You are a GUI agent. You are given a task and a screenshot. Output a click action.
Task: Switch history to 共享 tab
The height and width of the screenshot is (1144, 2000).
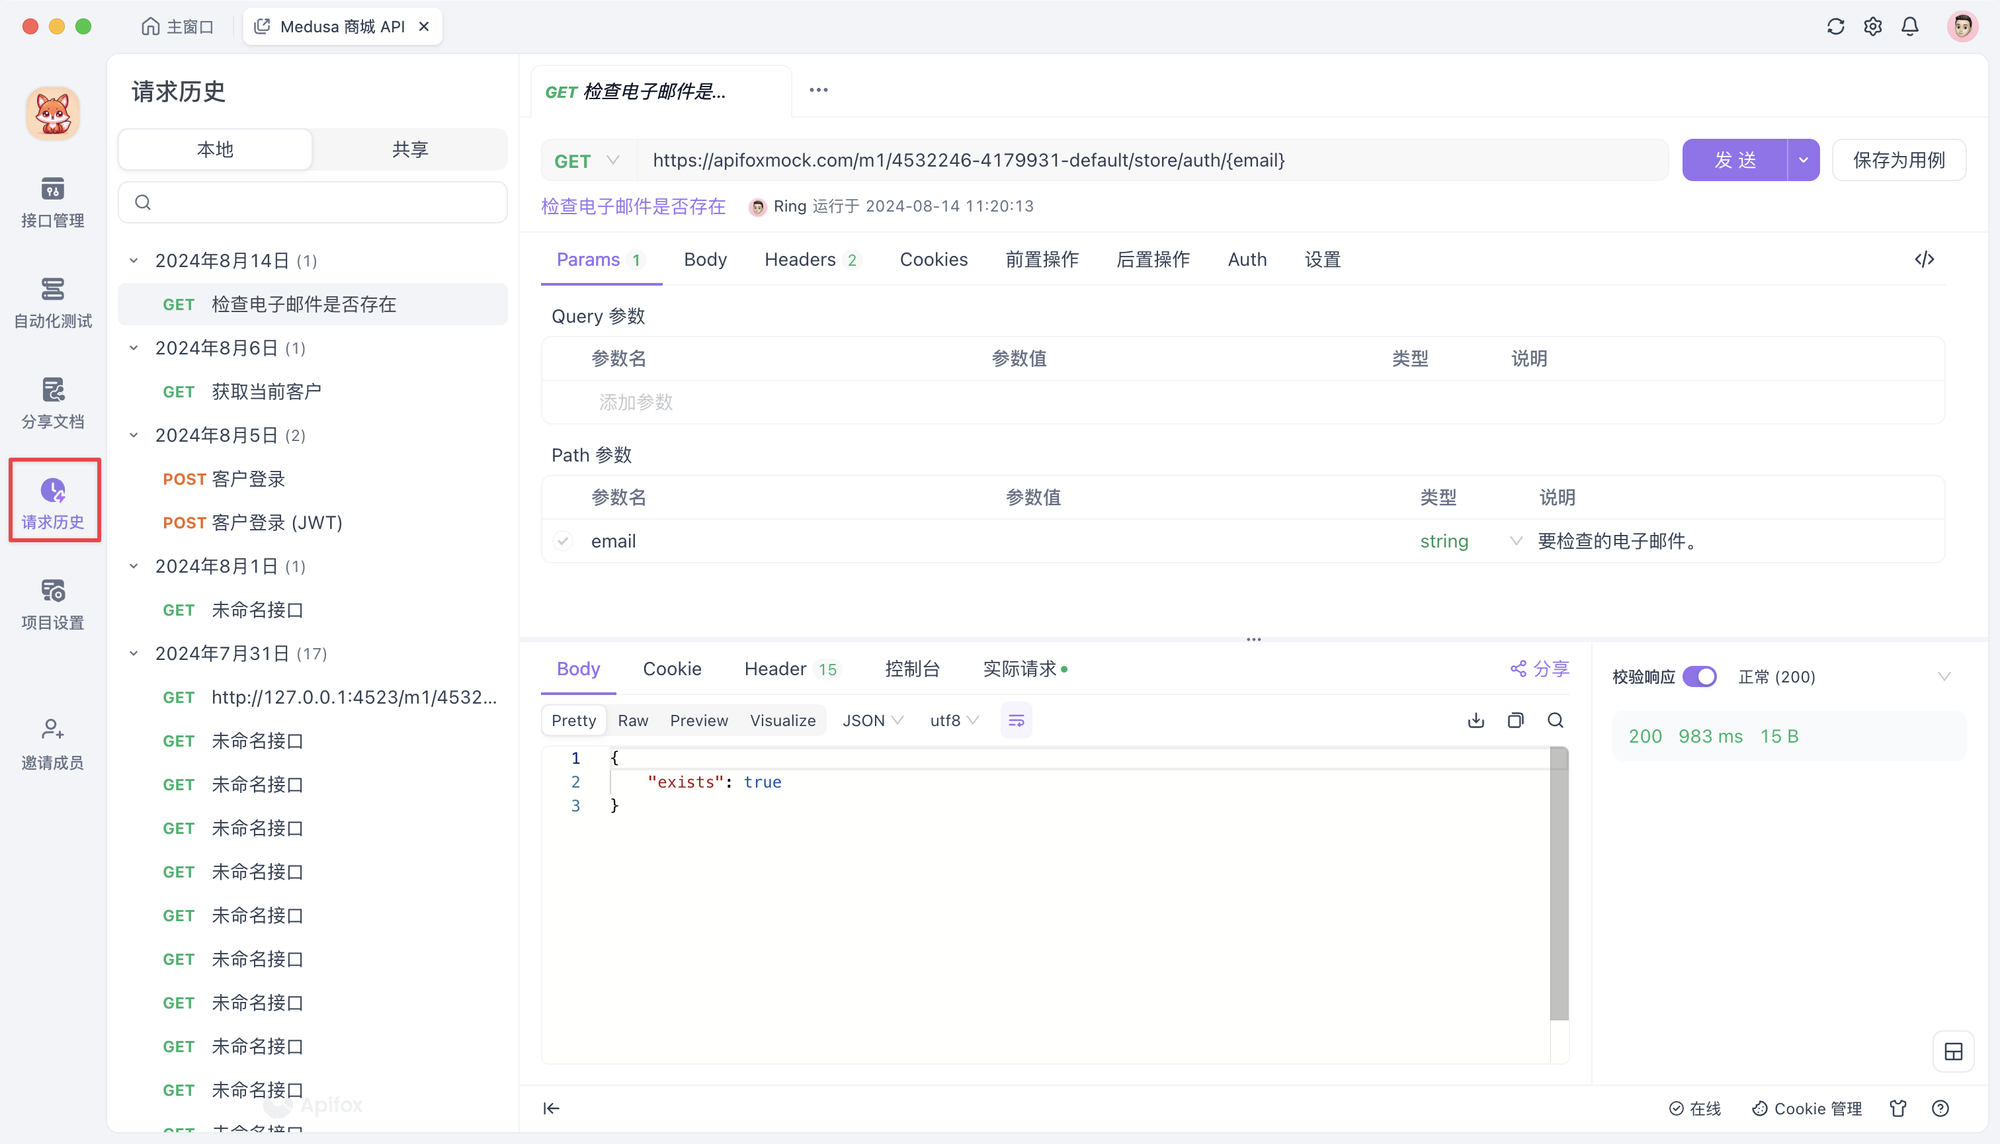click(410, 150)
